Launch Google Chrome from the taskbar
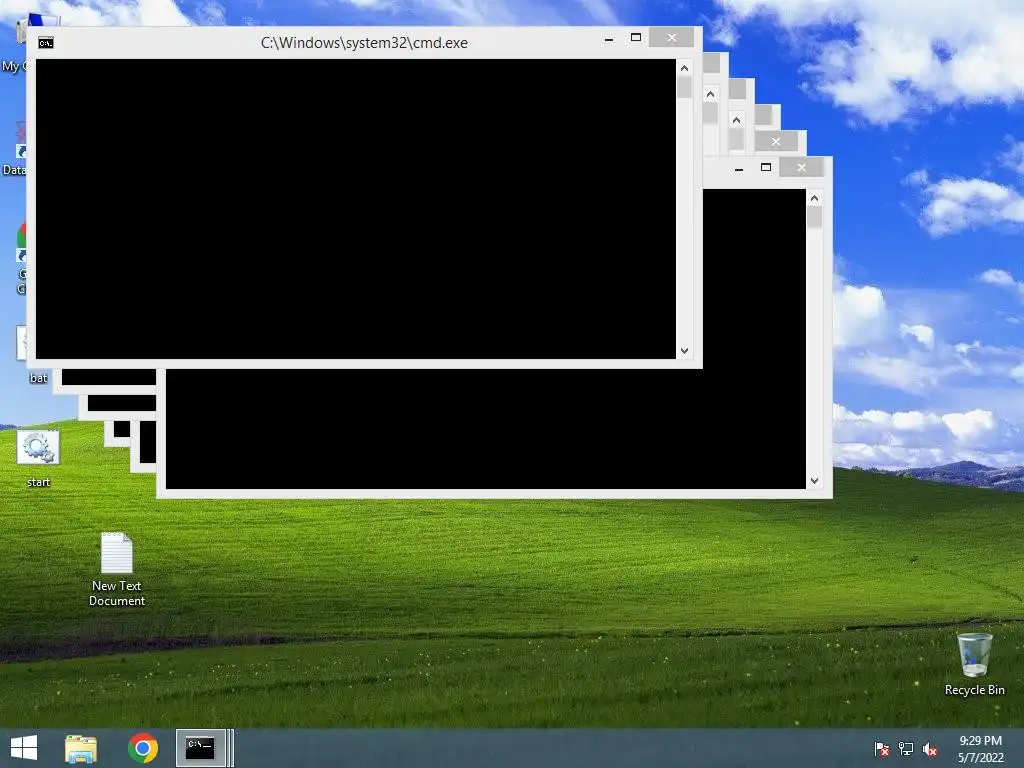The width and height of the screenshot is (1024, 768). 143,748
